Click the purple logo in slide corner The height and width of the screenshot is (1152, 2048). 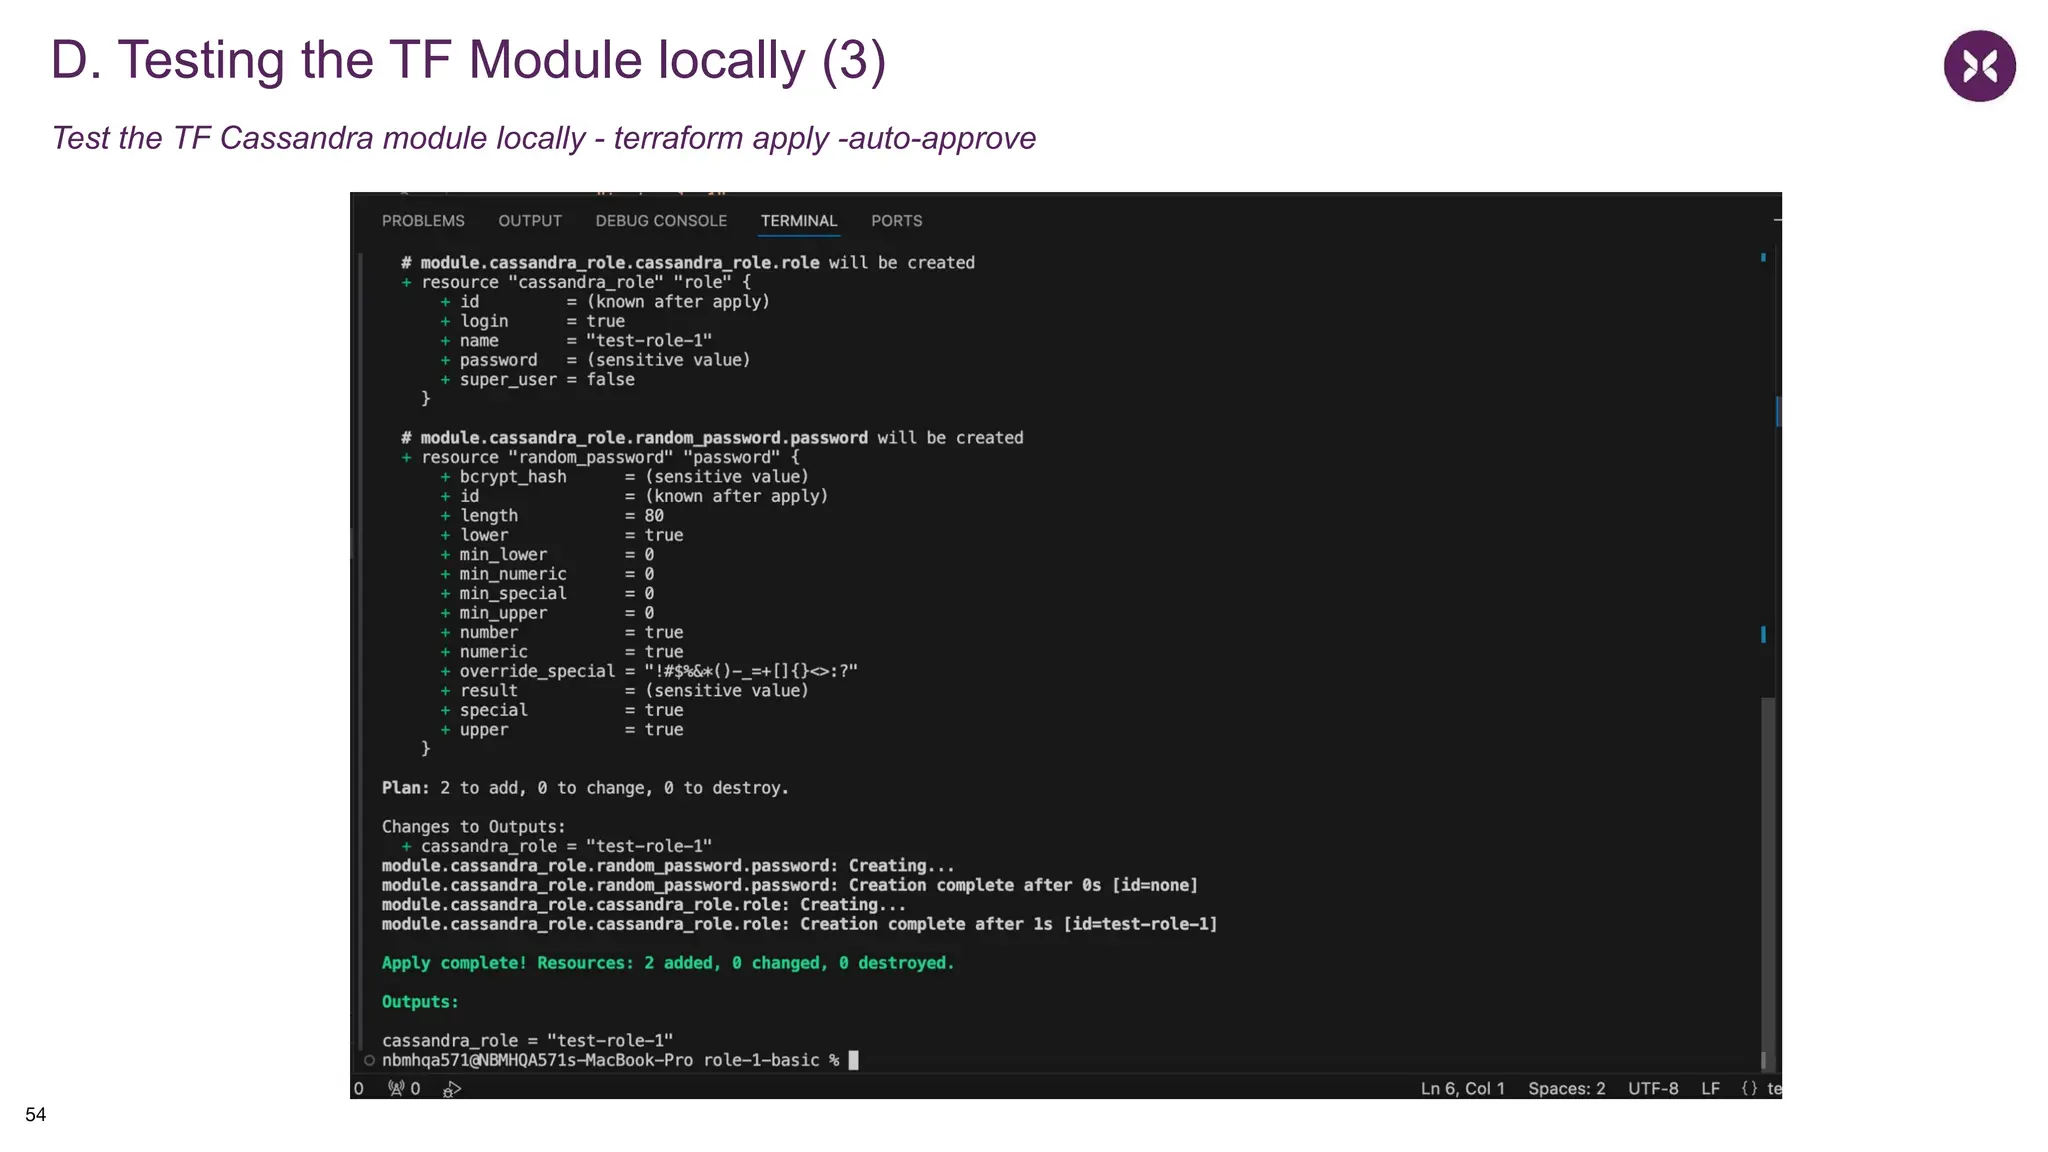1979,66
